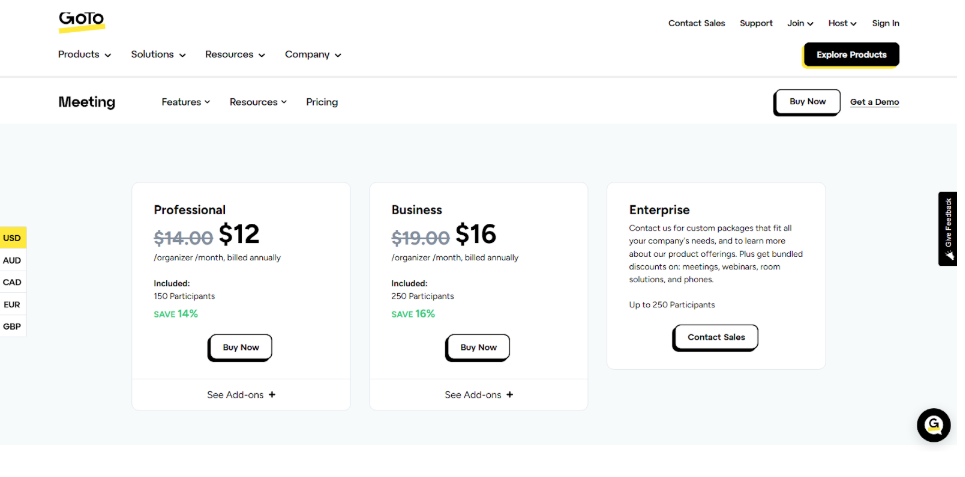
Task: Switch currency to AUD
Action: pos(12,260)
